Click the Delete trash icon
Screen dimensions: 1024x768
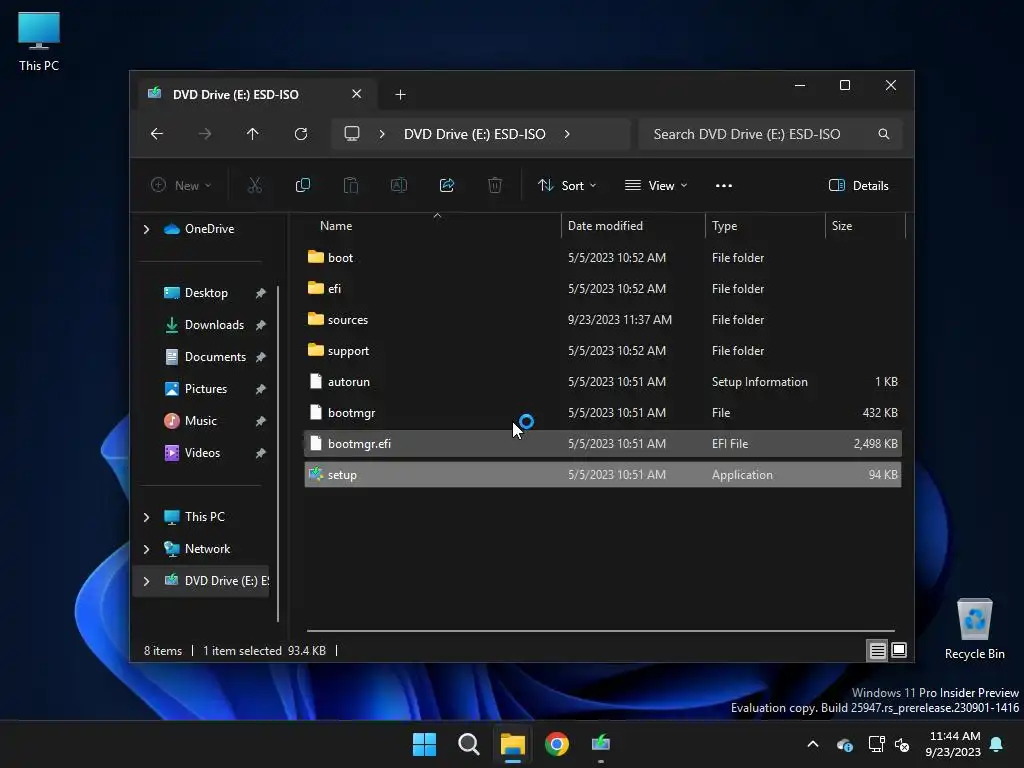(x=495, y=185)
